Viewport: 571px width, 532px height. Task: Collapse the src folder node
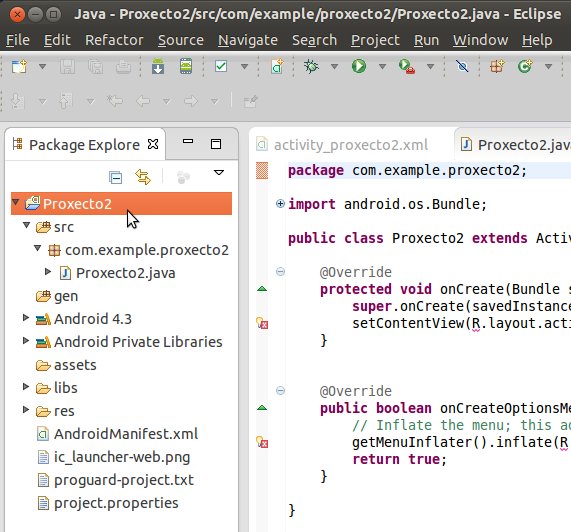coord(27,225)
